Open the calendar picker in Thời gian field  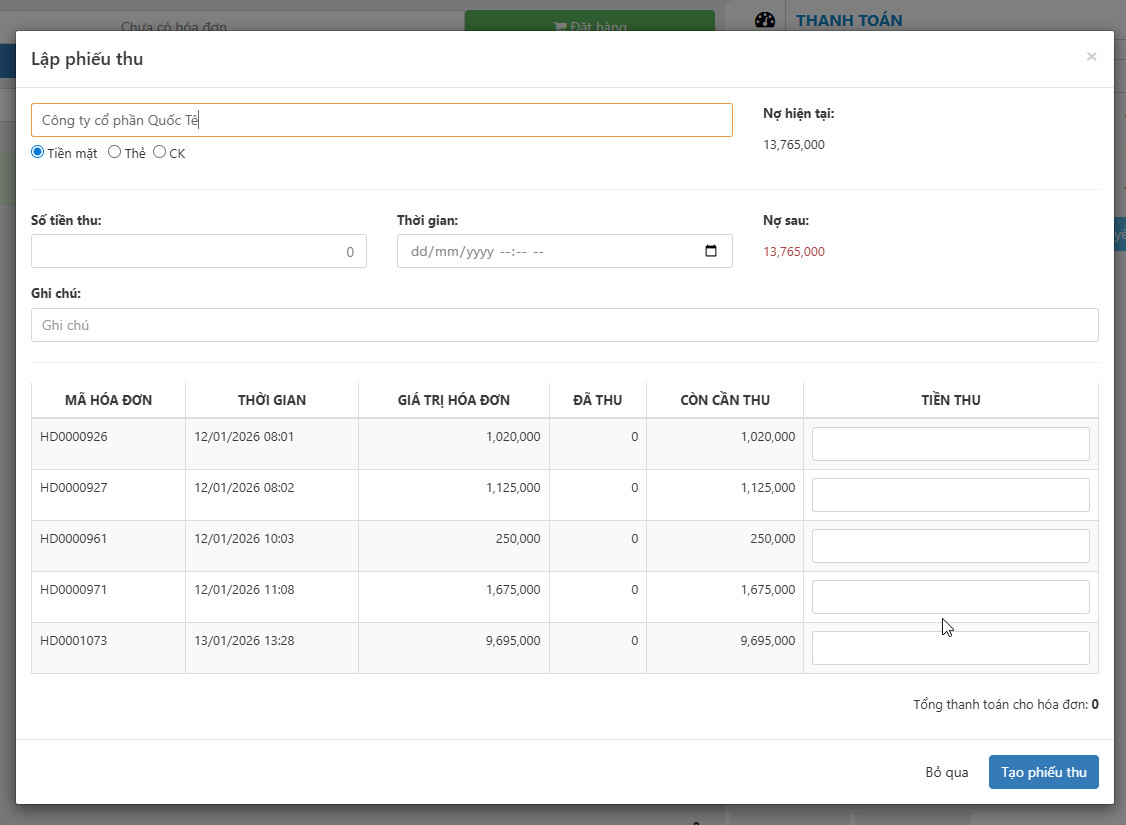coord(711,252)
